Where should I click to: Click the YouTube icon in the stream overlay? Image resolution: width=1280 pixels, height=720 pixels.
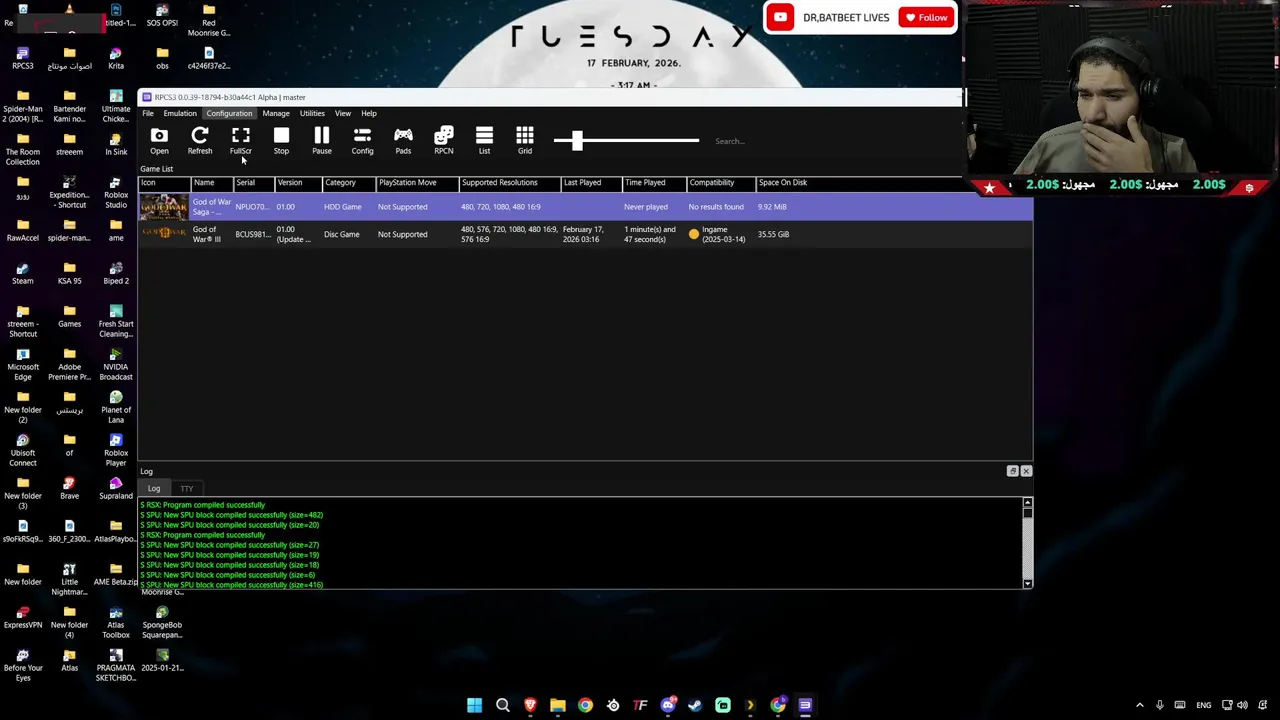click(780, 17)
